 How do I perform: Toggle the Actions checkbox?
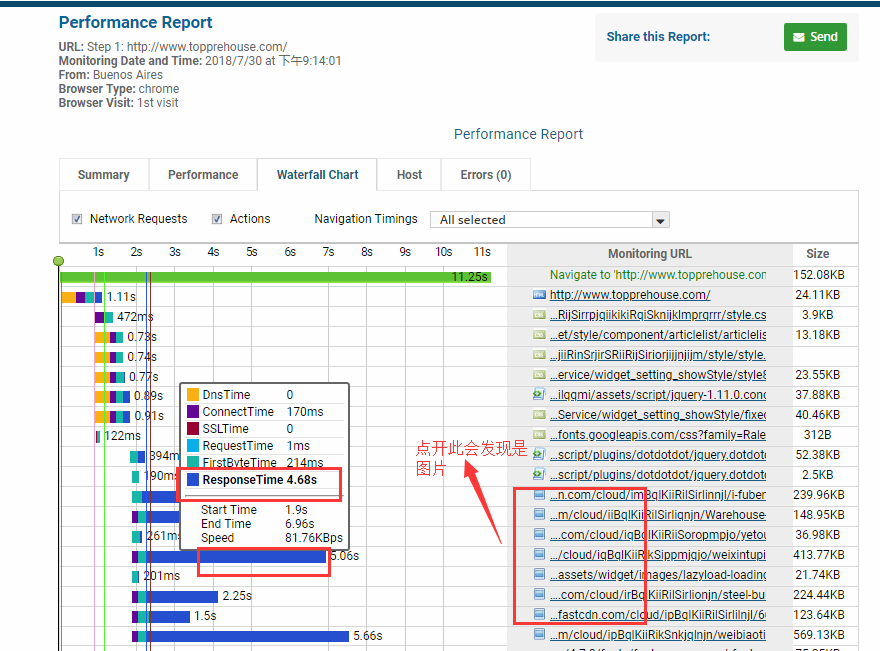coord(217,219)
